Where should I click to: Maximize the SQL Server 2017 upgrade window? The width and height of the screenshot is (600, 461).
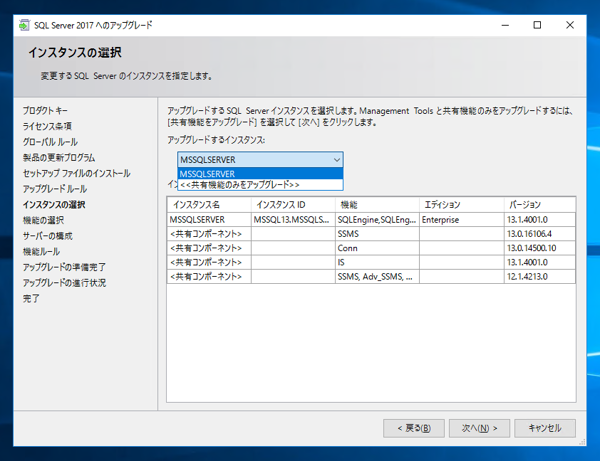tap(537, 25)
